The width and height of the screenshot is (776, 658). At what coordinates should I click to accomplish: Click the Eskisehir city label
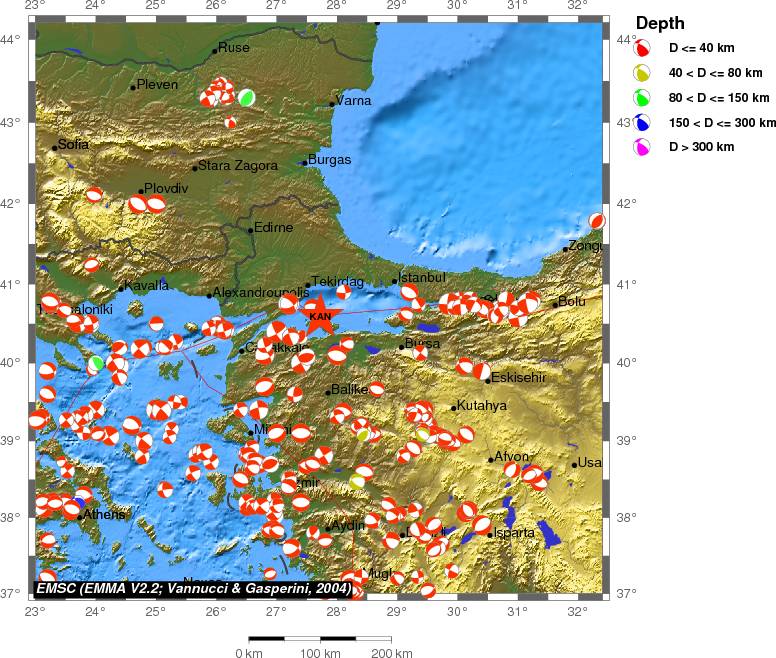pyautogui.click(x=518, y=378)
